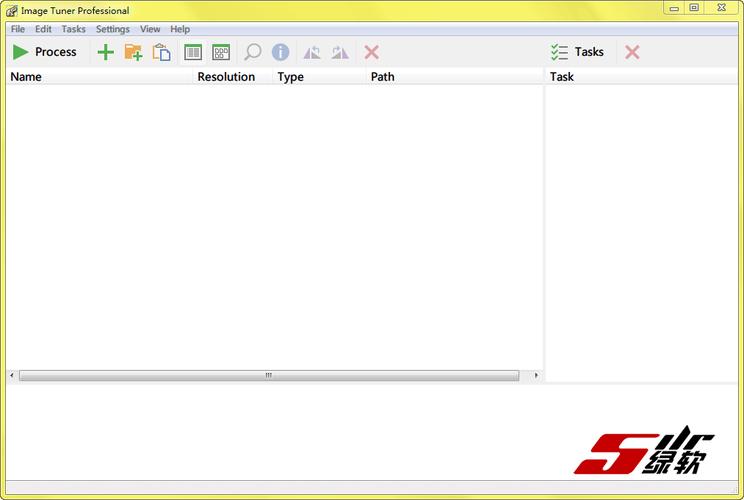The image size is (744, 500).
Task: Paste images from clipboard icon
Action: tap(161, 52)
